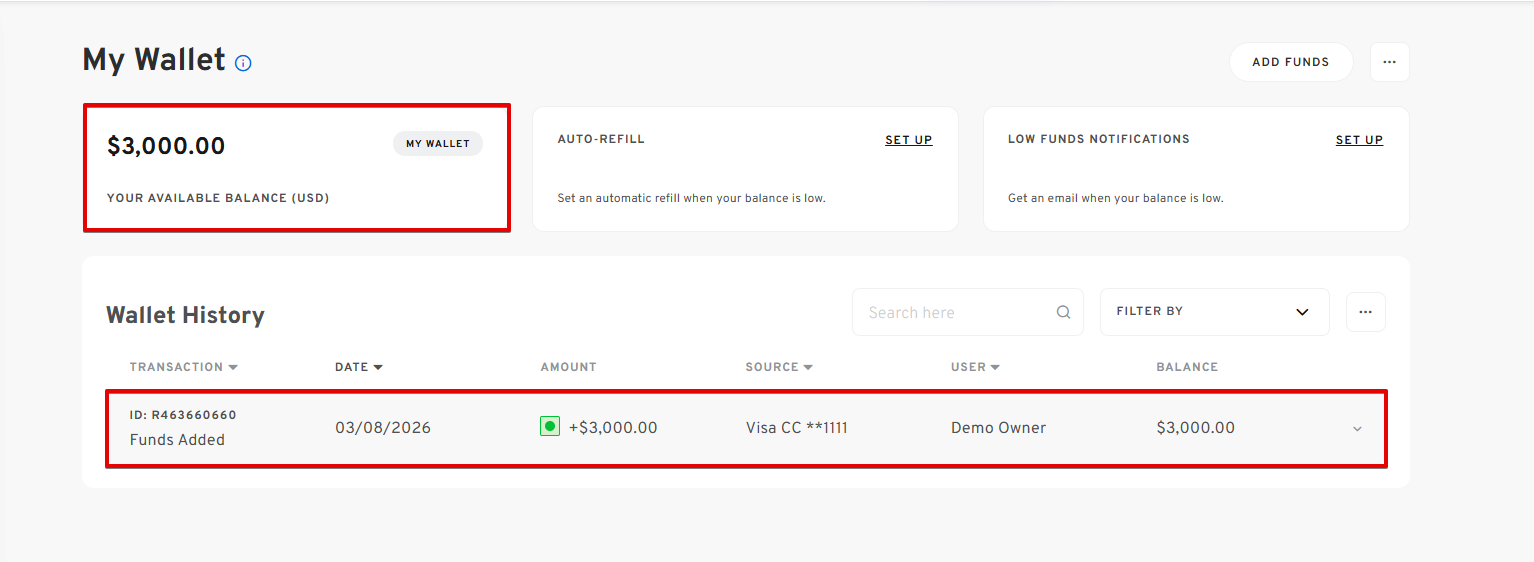Viewport: 1534px width, 562px height.
Task: Click the My Wallet badge
Action: tap(437, 144)
